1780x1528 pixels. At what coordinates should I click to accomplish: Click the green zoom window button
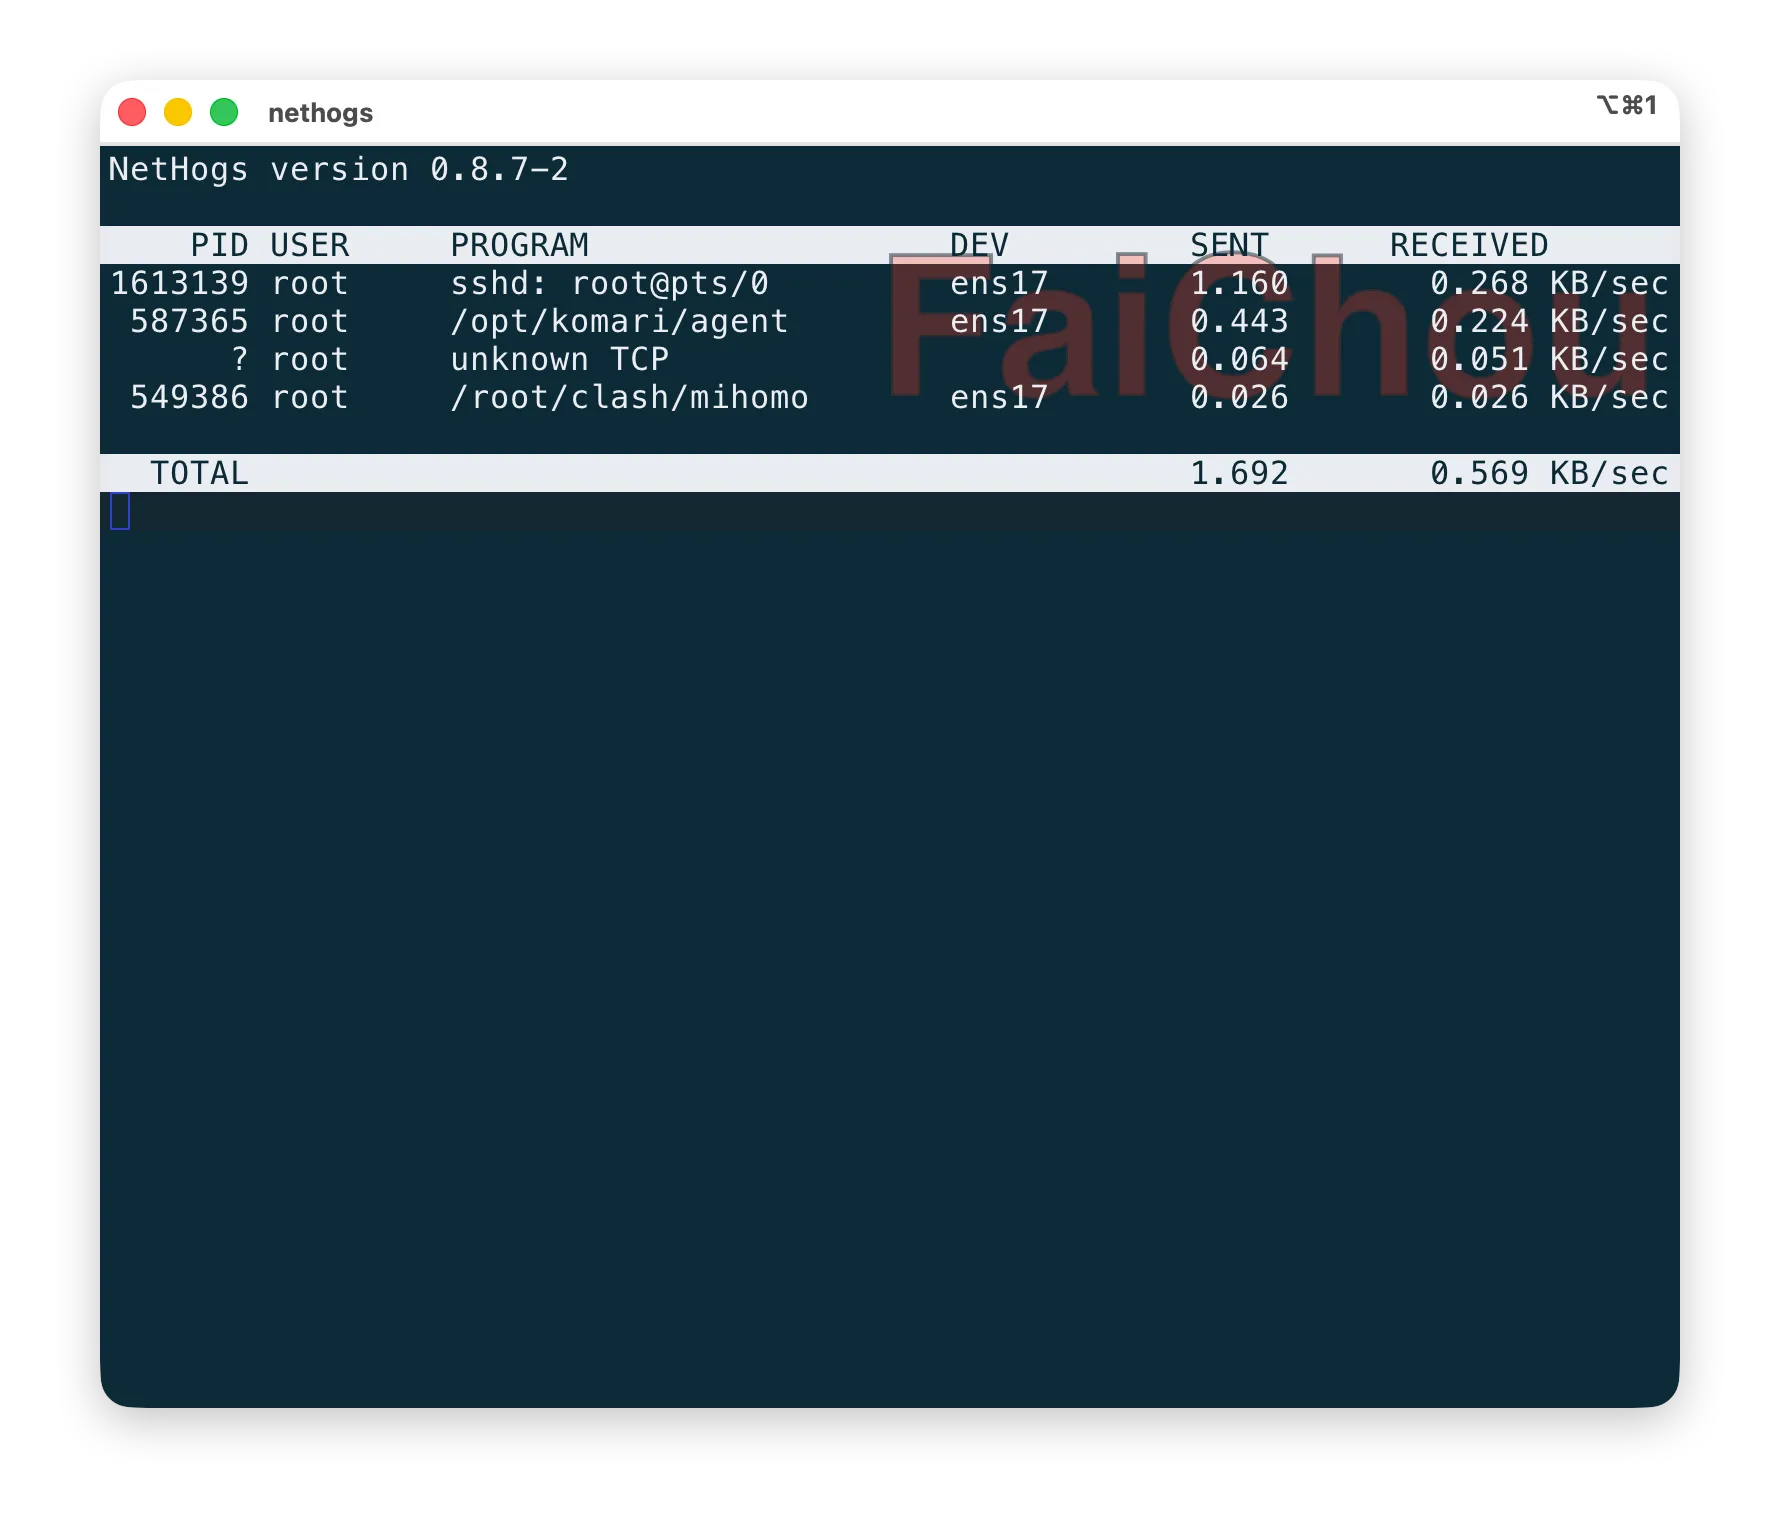[x=224, y=112]
